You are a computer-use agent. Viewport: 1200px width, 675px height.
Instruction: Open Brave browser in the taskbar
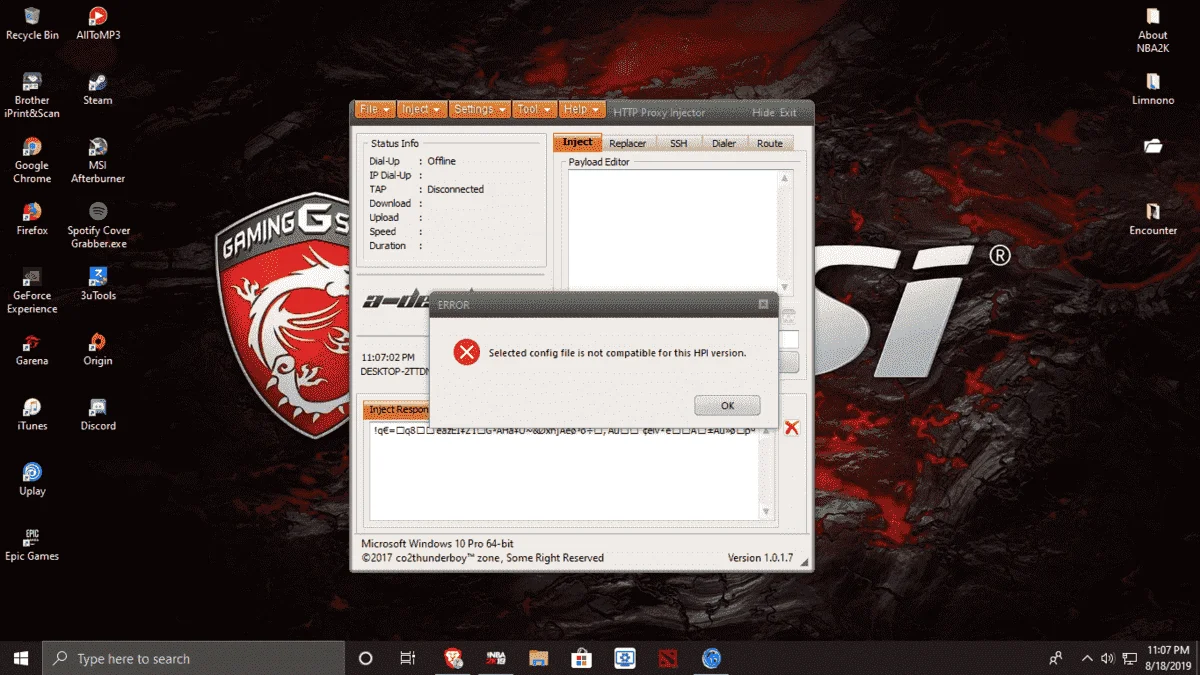click(x=453, y=658)
